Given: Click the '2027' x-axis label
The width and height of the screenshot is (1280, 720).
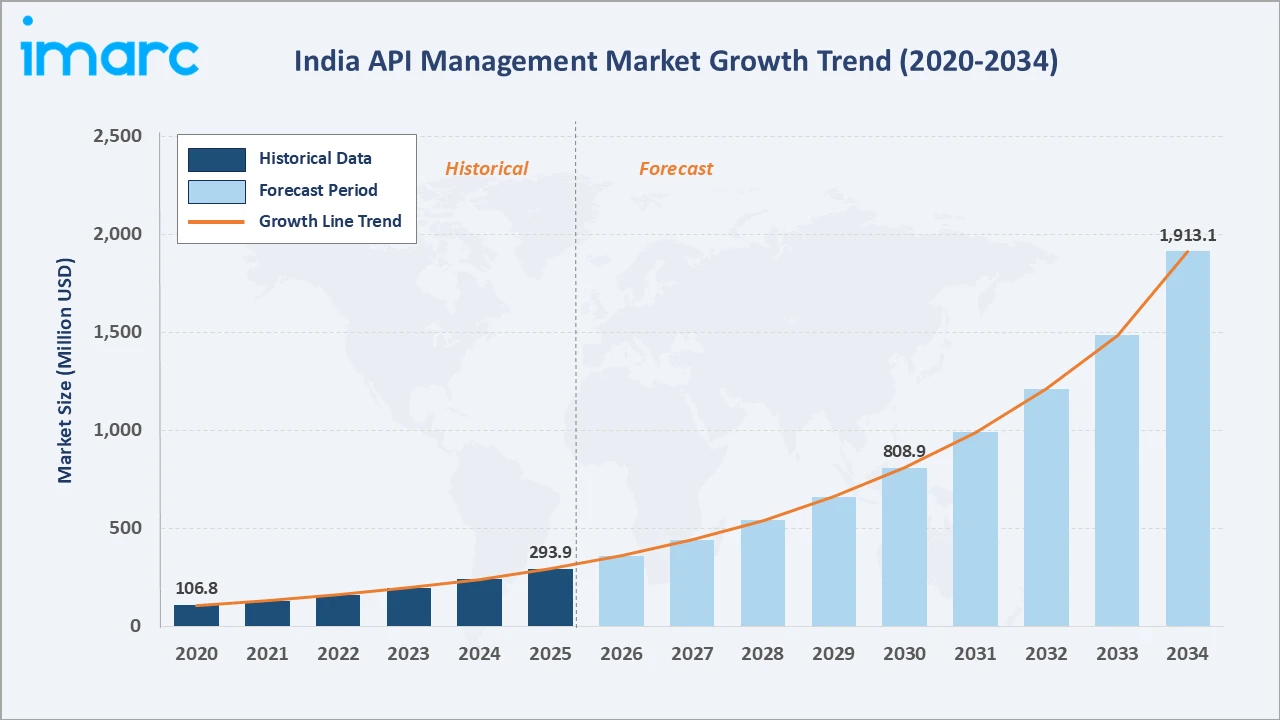Looking at the screenshot, I should click(x=692, y=654).
